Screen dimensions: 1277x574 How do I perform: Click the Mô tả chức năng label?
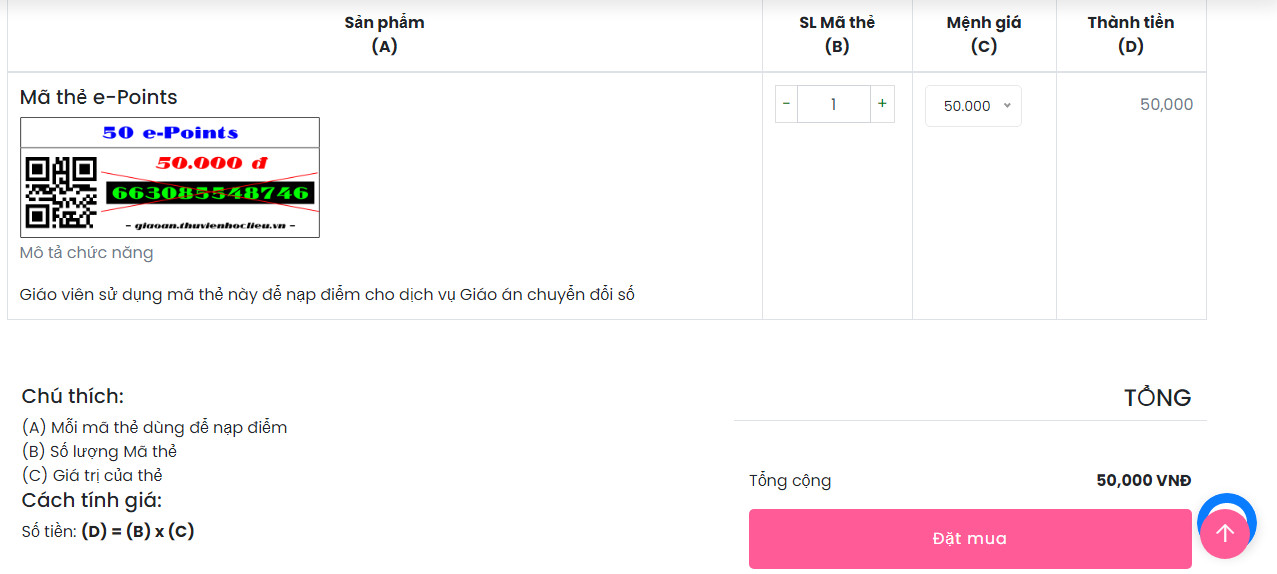(x=87, y=253)
